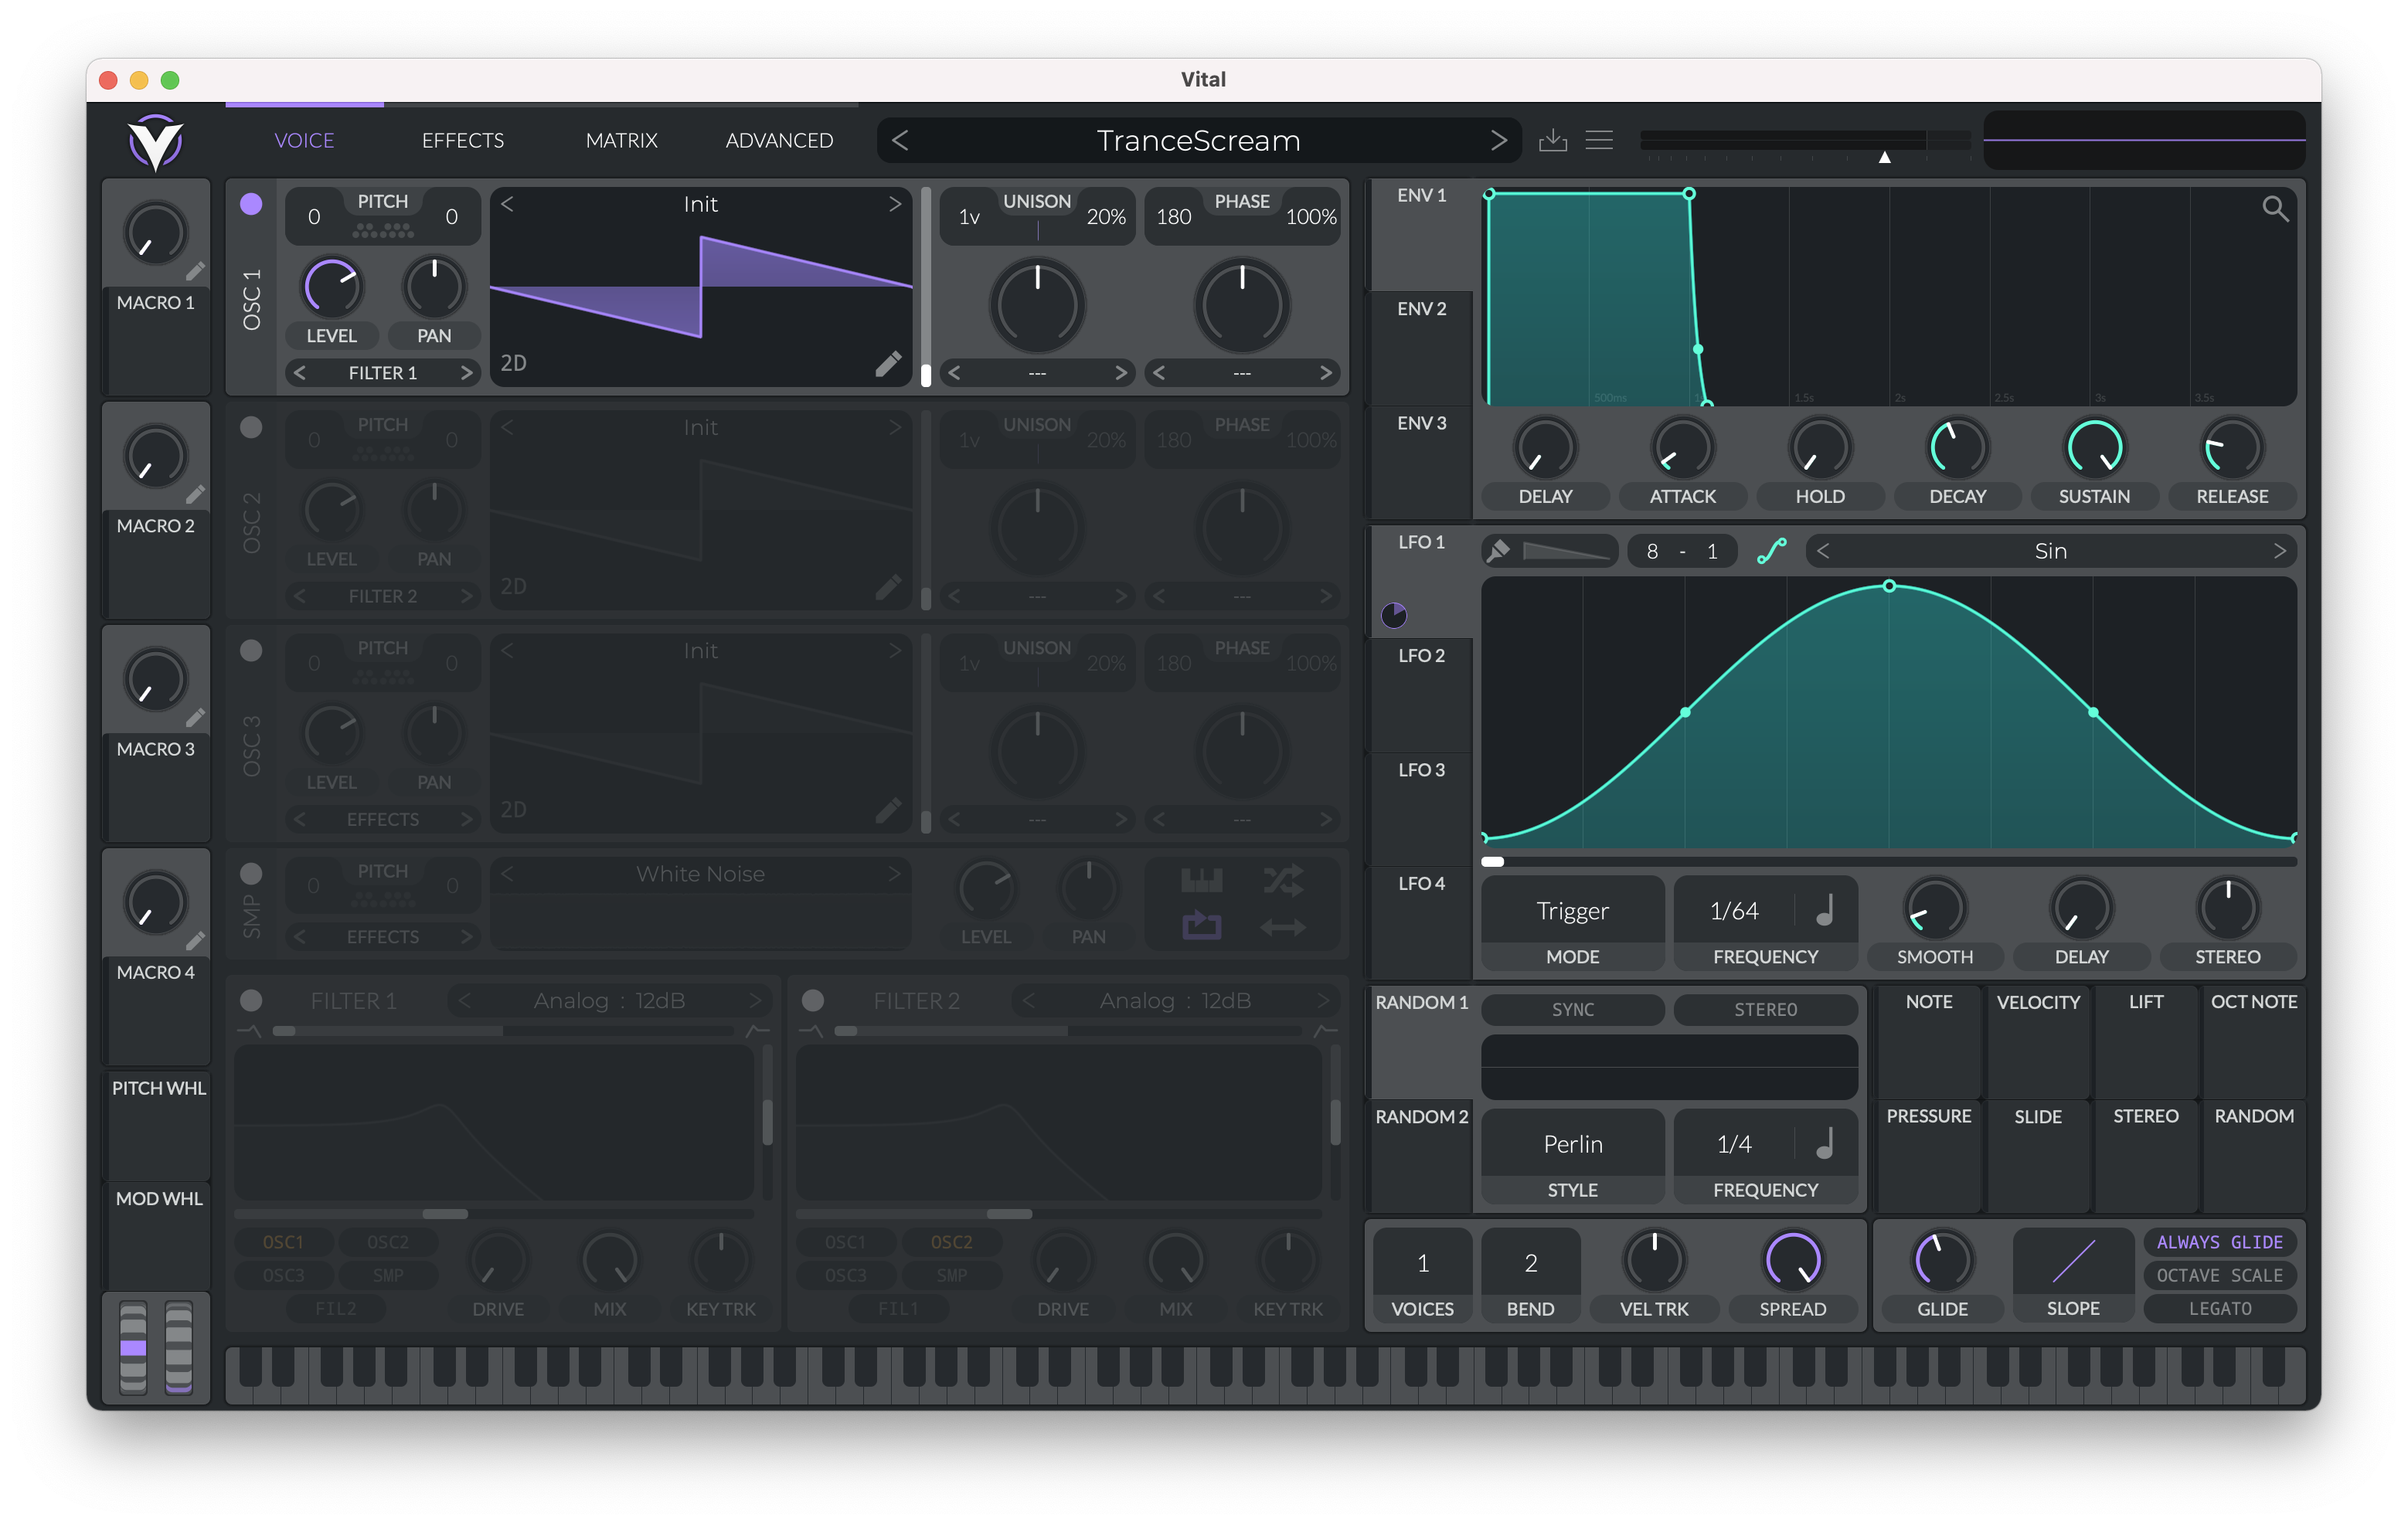Edit OSC 2 wavetable with pencil icon

pos(888,587)
